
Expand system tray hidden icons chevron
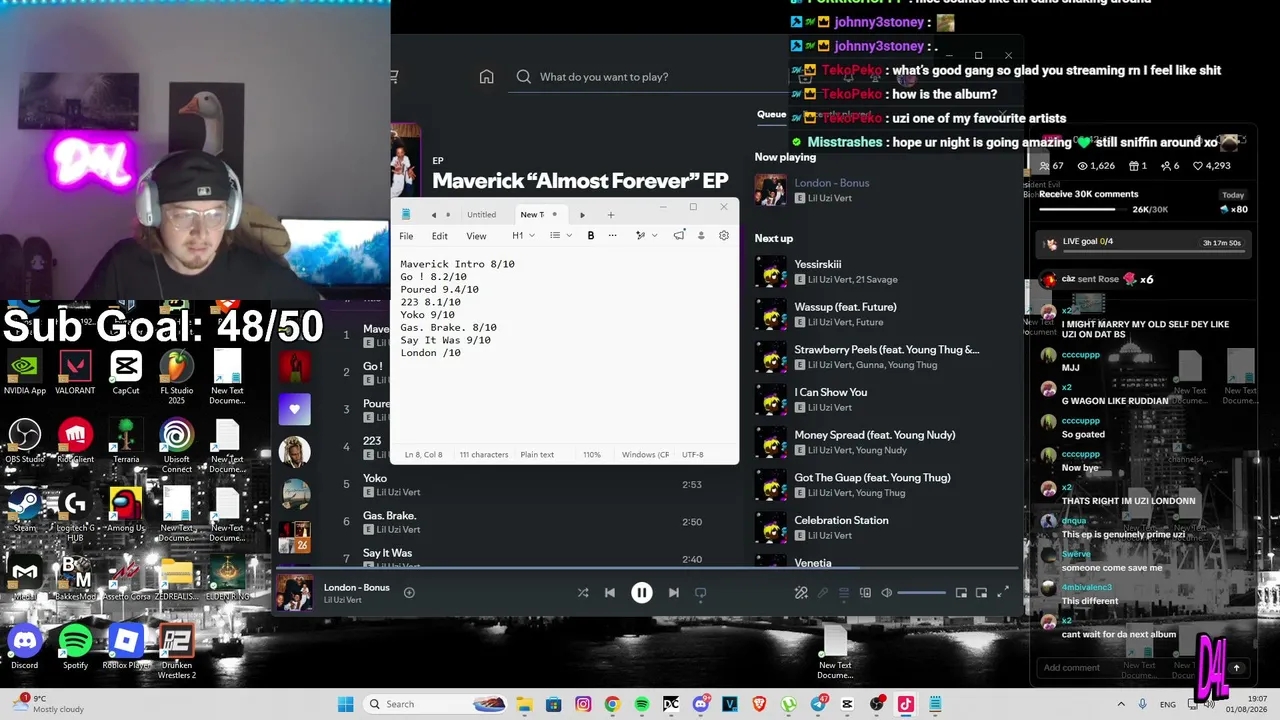click(x=1122, y=704)
